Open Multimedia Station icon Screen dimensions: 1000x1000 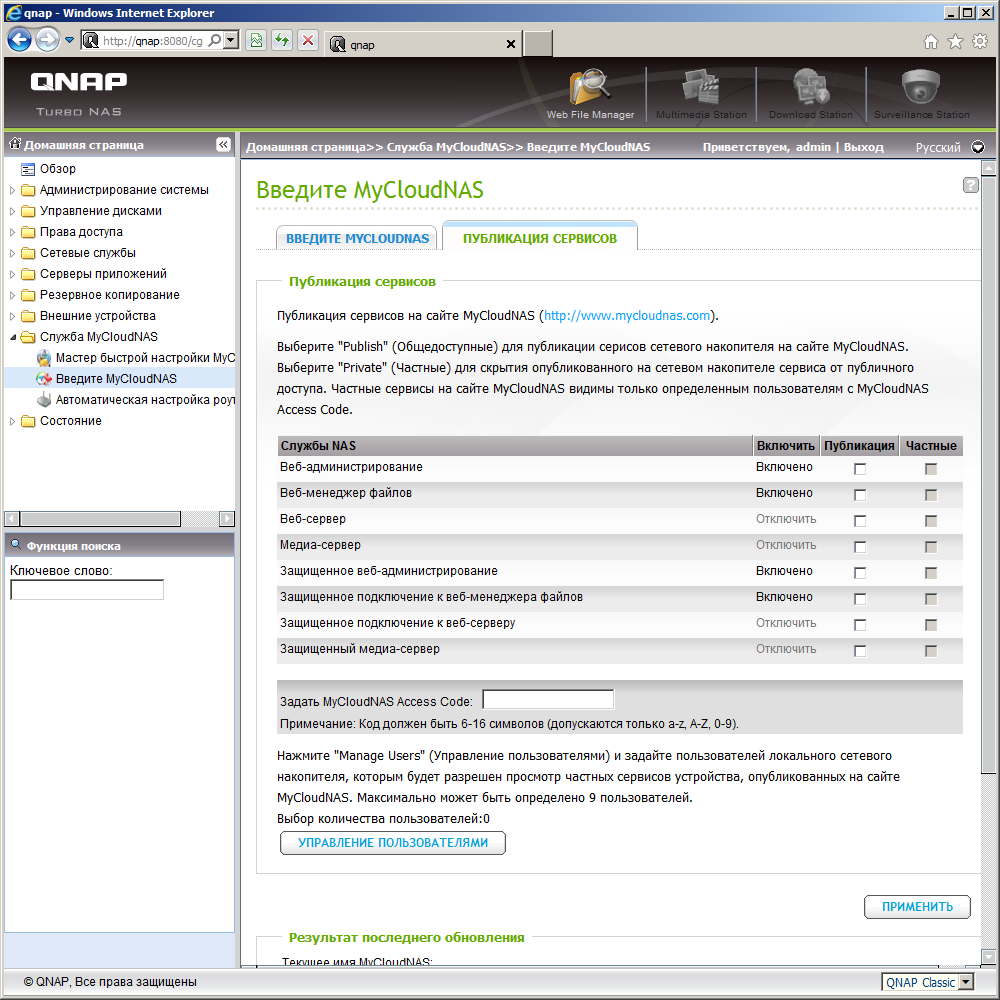pyautogui.click(x=701, y=87)
